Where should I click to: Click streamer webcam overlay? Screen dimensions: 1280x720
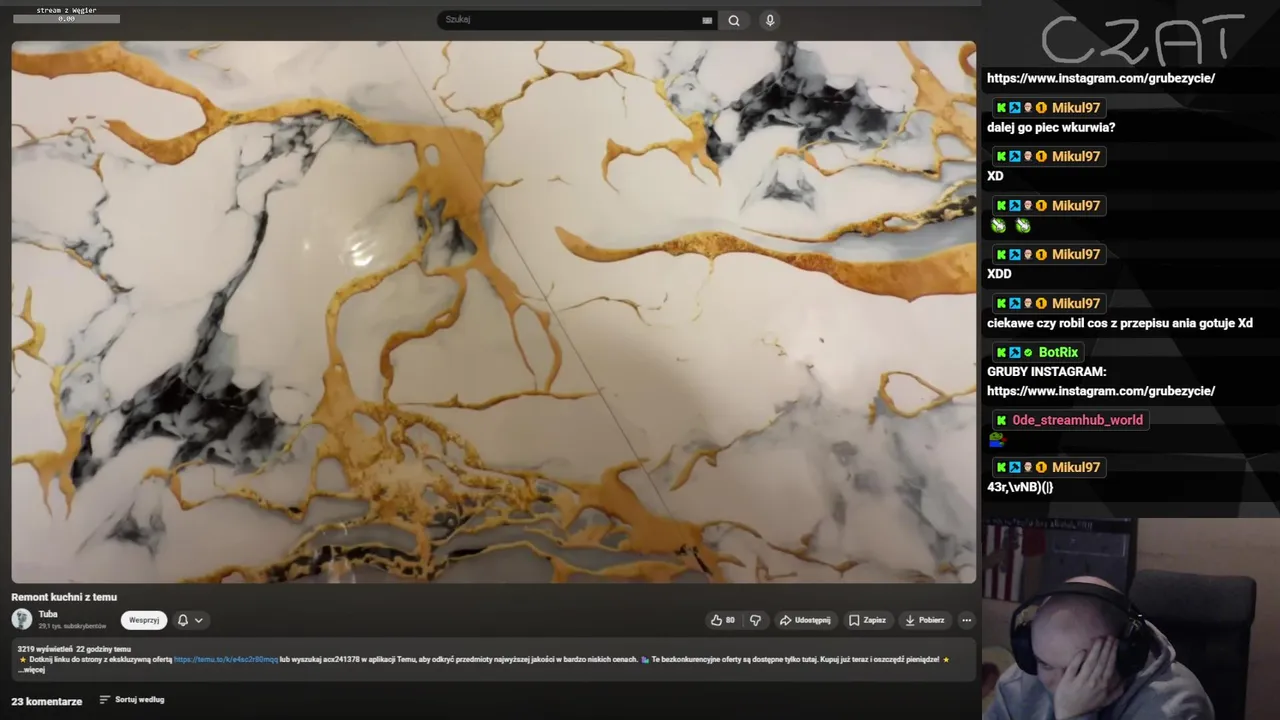(1131, 619)
